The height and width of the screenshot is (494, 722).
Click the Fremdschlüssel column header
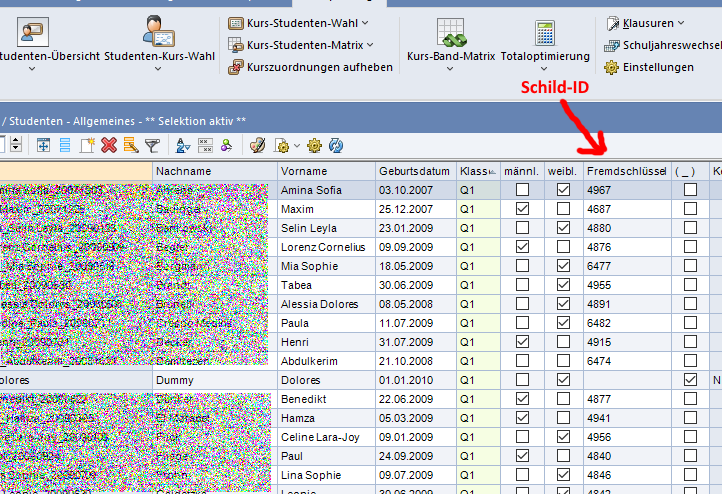coord(627,171)
